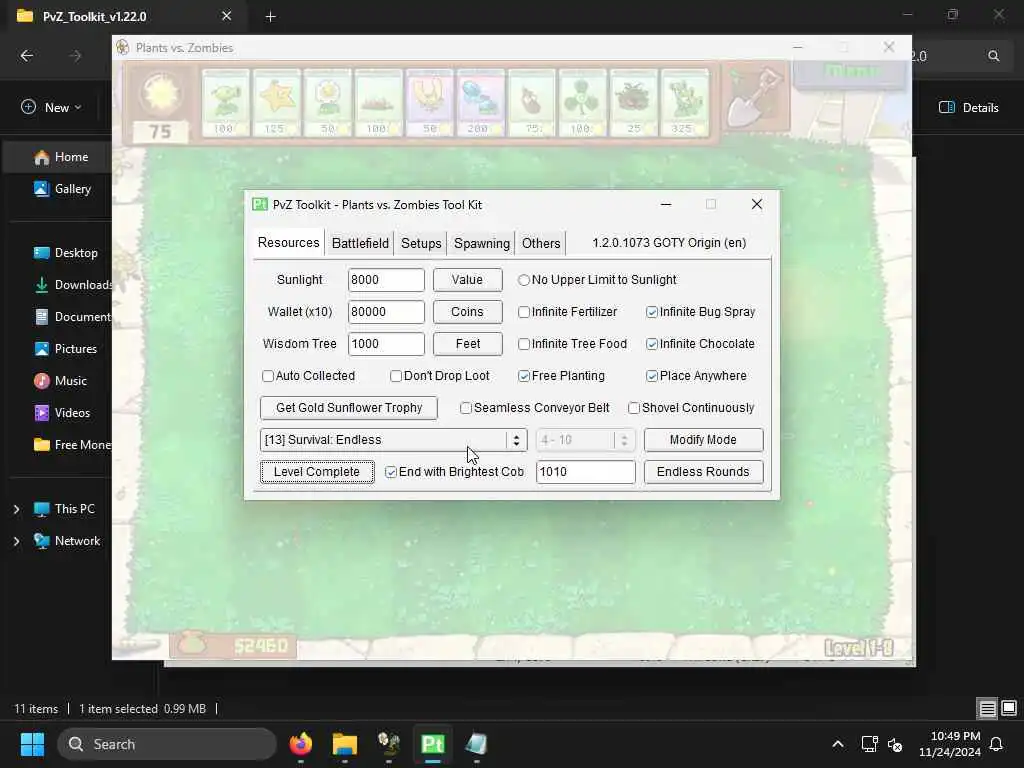Open the Spawning tab
This screenshot has width=1024, height=768.
482,244
